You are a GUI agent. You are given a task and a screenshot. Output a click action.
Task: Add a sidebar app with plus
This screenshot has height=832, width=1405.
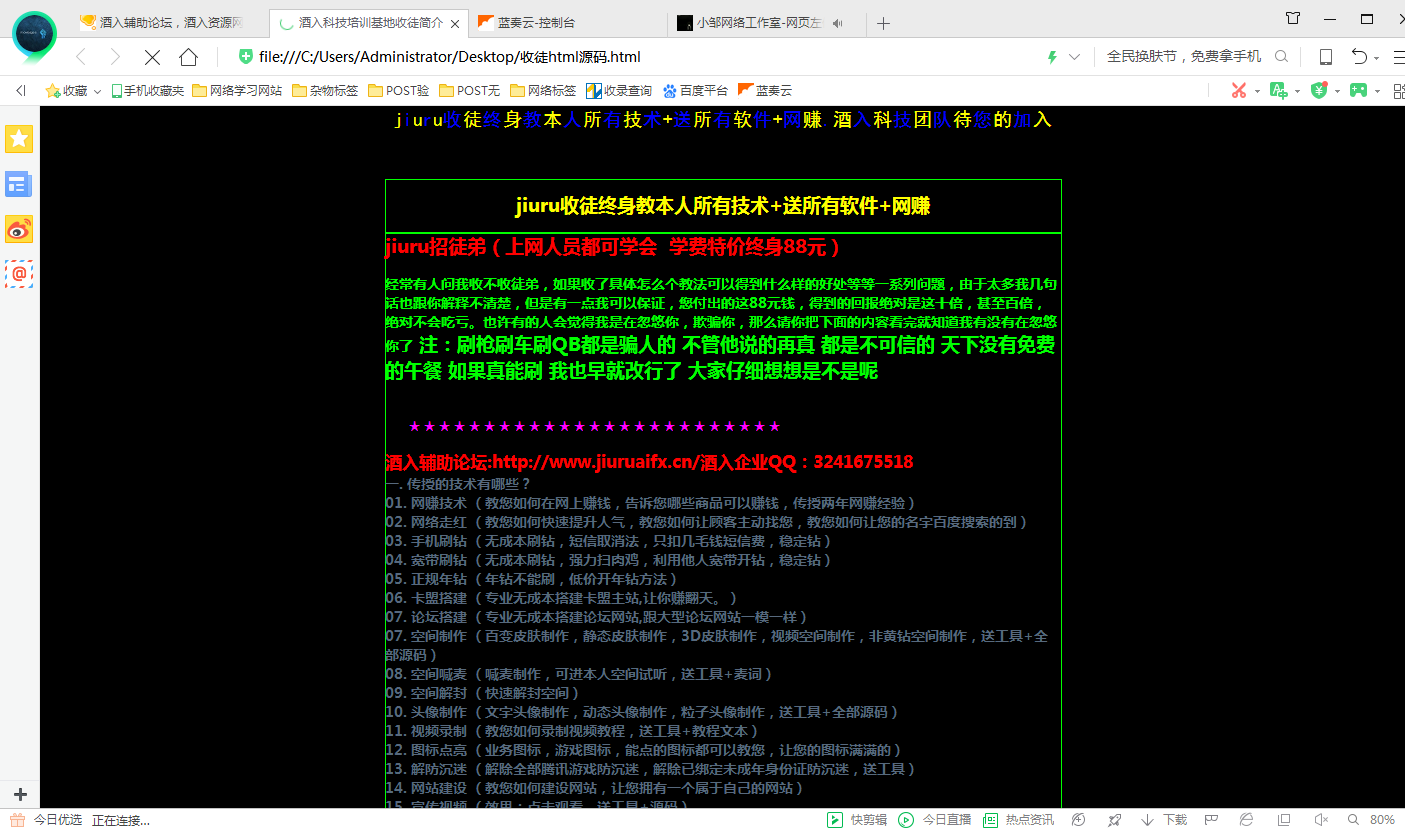(20, 795)
